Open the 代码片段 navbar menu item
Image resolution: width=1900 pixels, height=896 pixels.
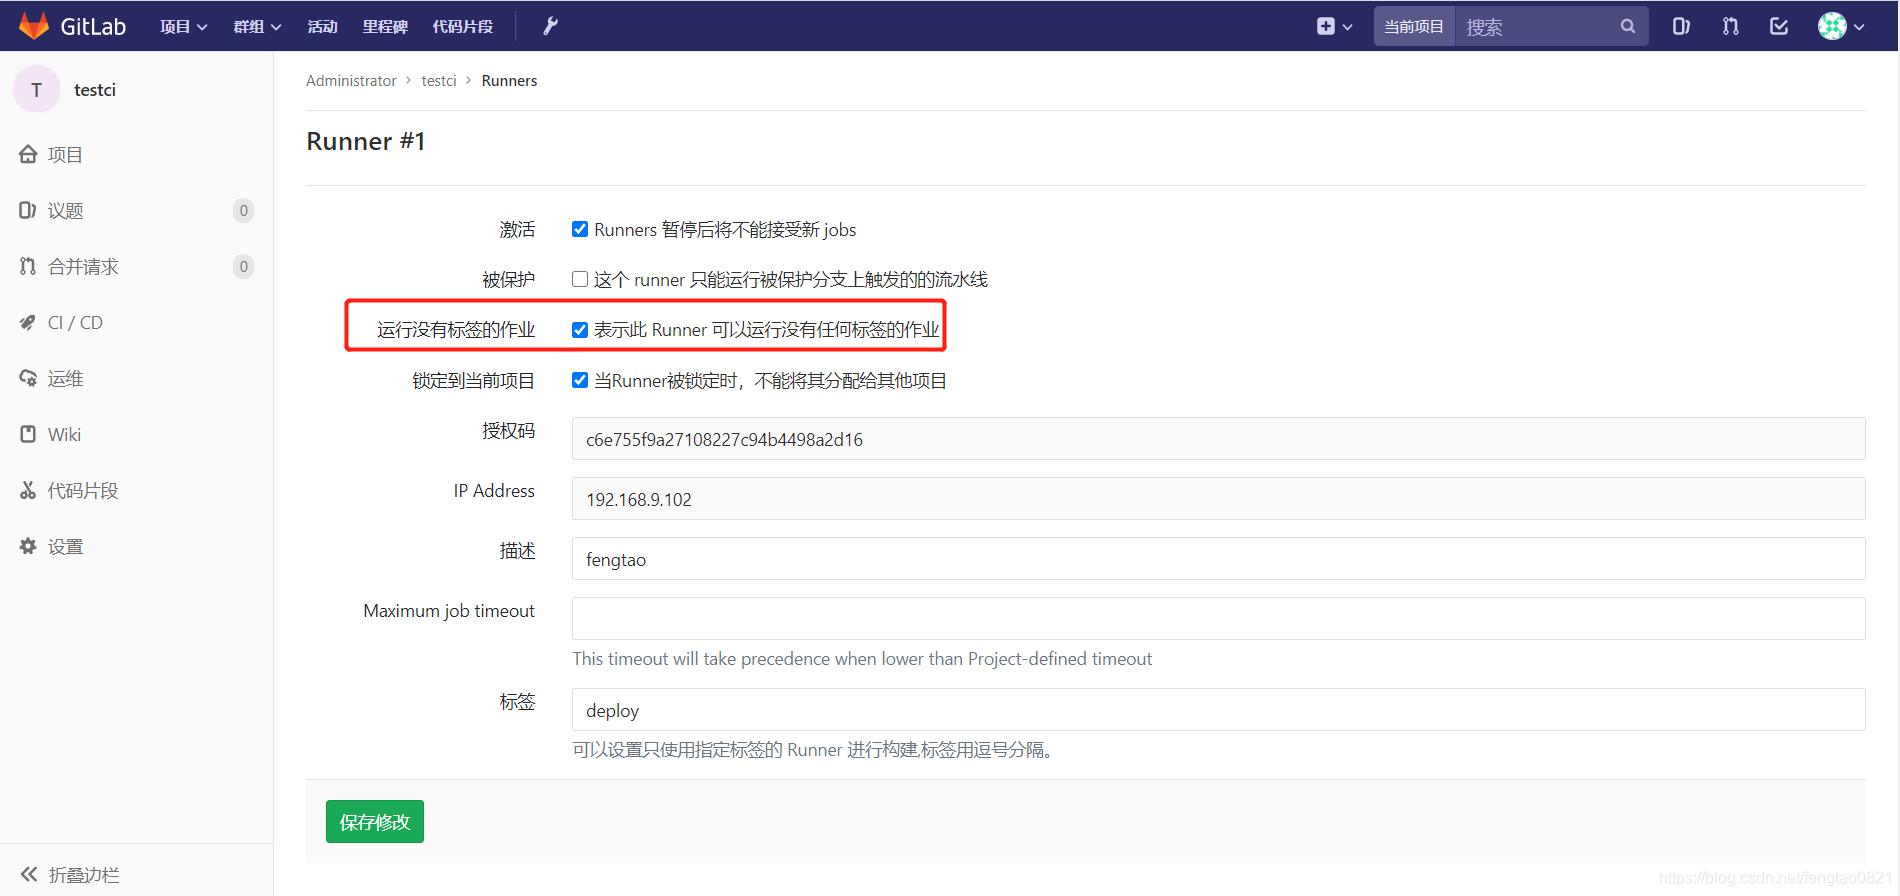[463, 26]
